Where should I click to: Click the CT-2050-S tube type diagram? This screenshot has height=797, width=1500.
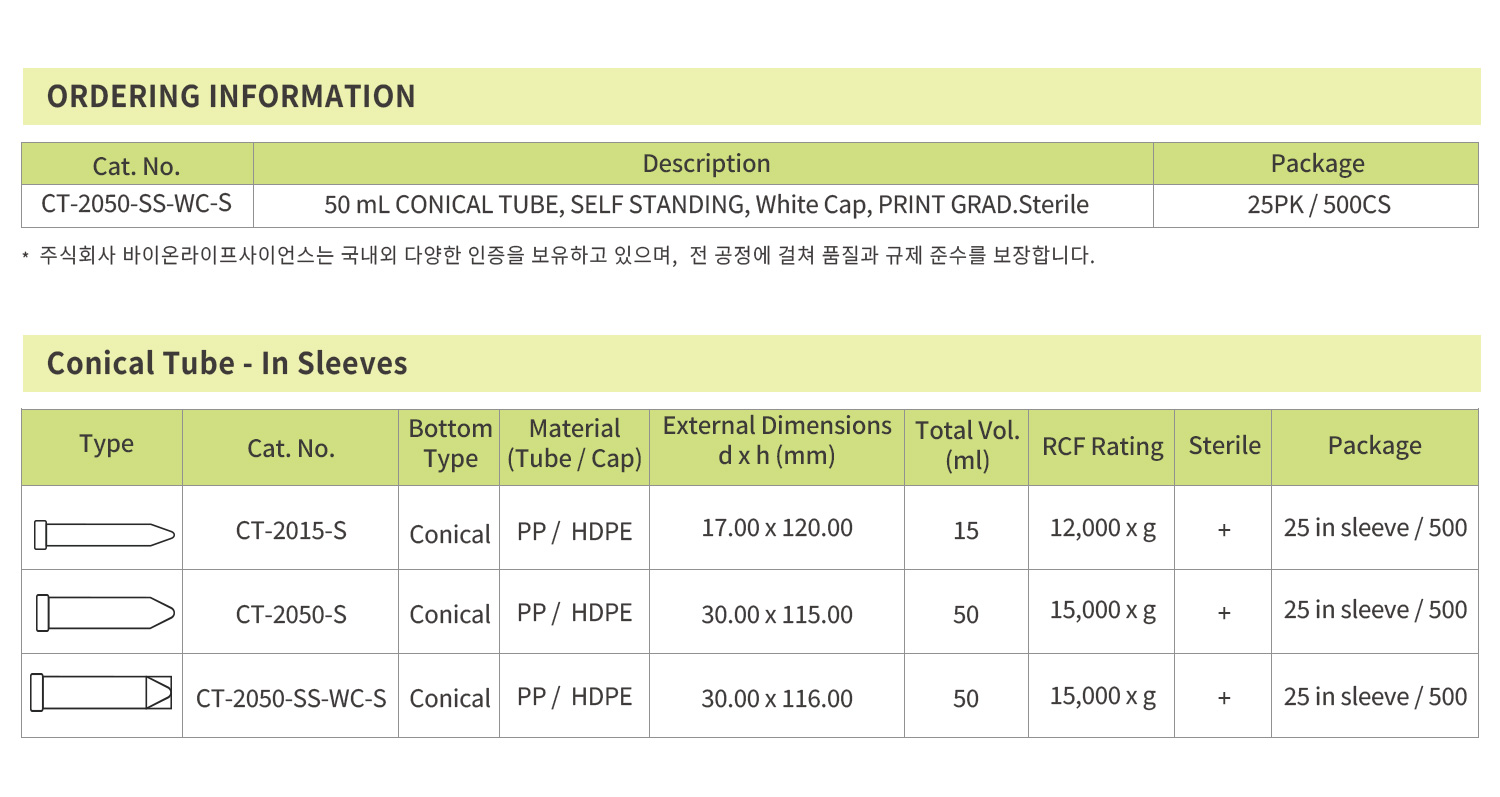[104, 613]
